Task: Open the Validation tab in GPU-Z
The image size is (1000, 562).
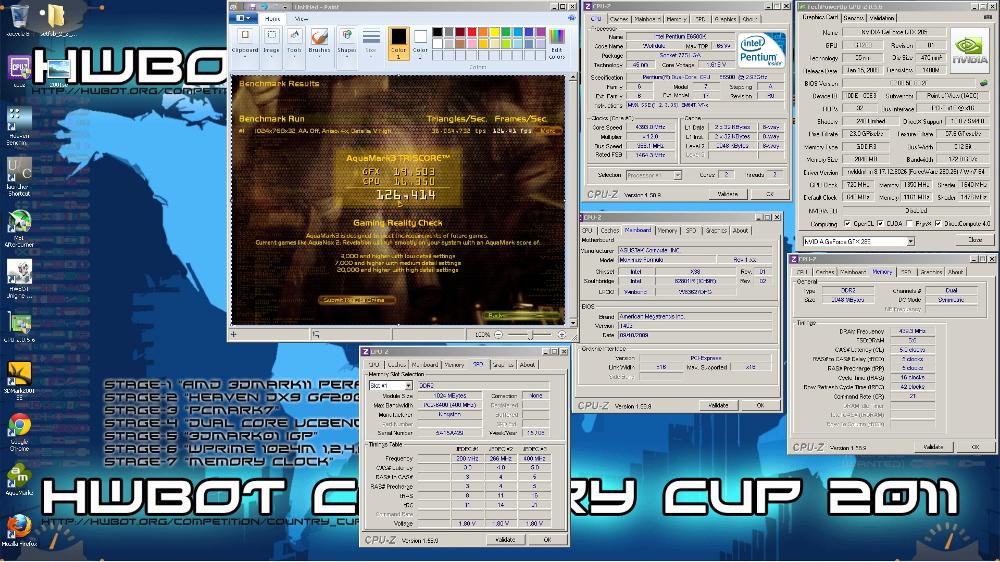Action: pos(882,18)
